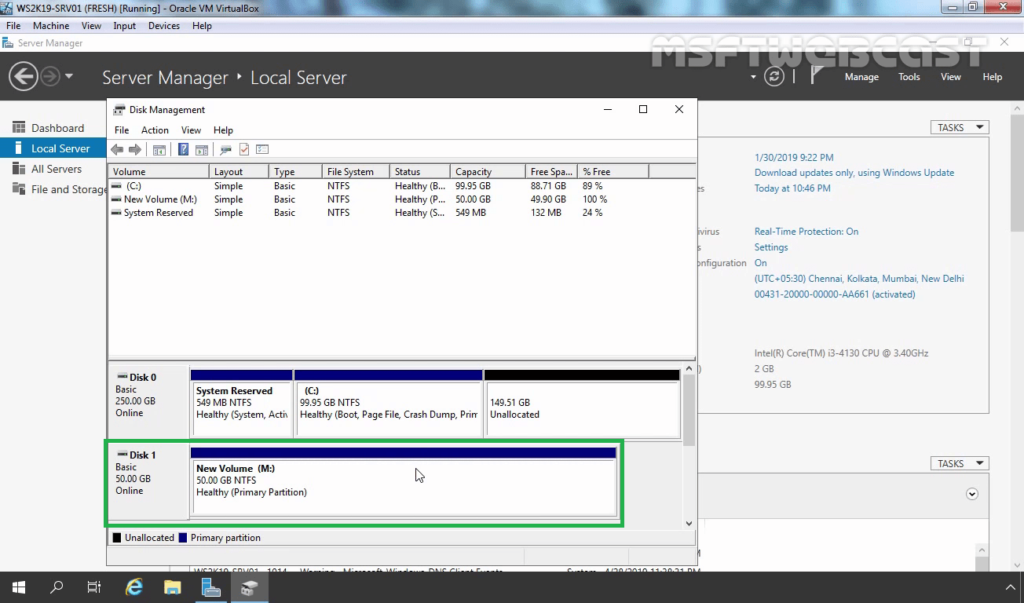Open Disk Management View menu
This screenshot has width=1024, height=603.
191,130
